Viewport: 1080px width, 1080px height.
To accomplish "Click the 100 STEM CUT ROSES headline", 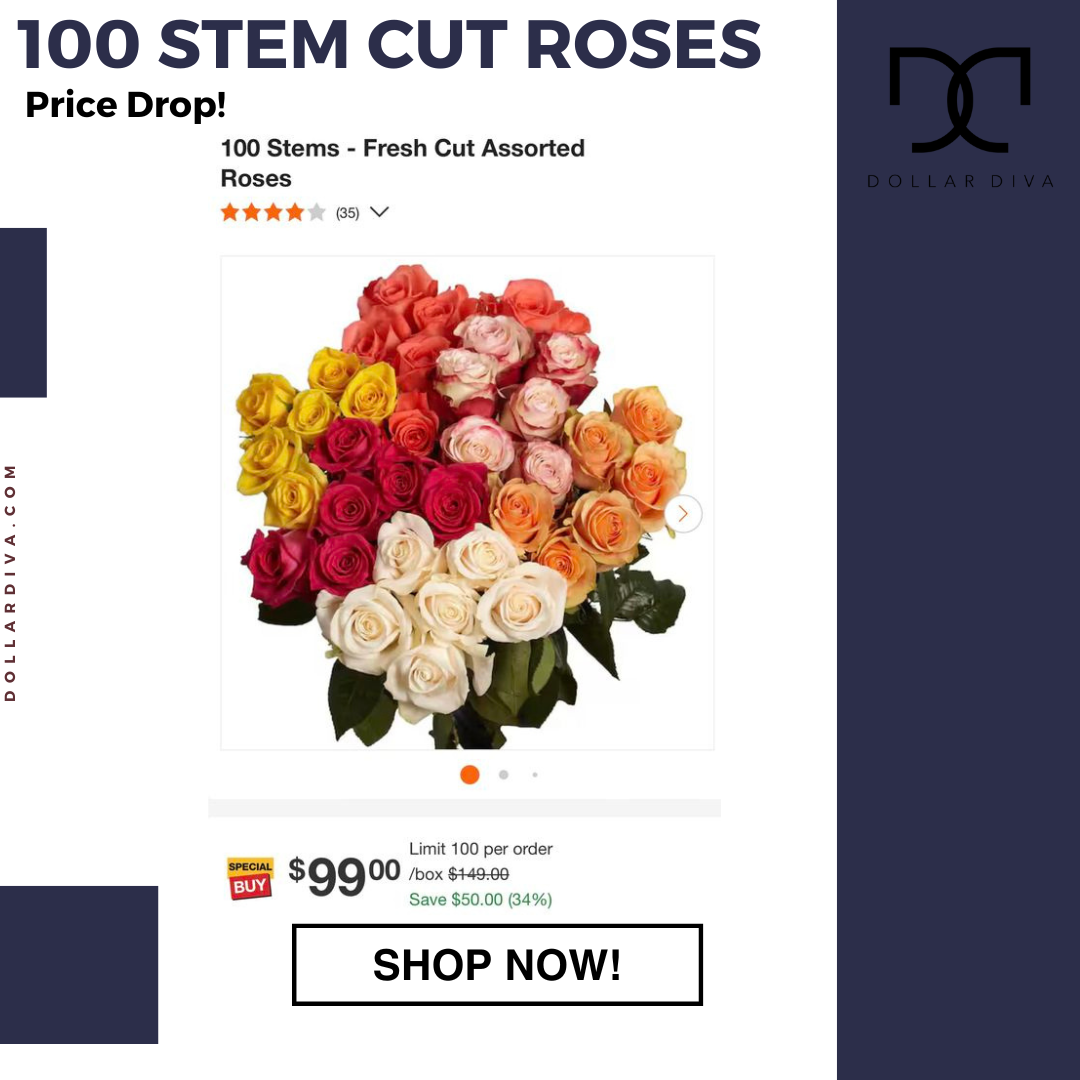I will tap(389, 45).
